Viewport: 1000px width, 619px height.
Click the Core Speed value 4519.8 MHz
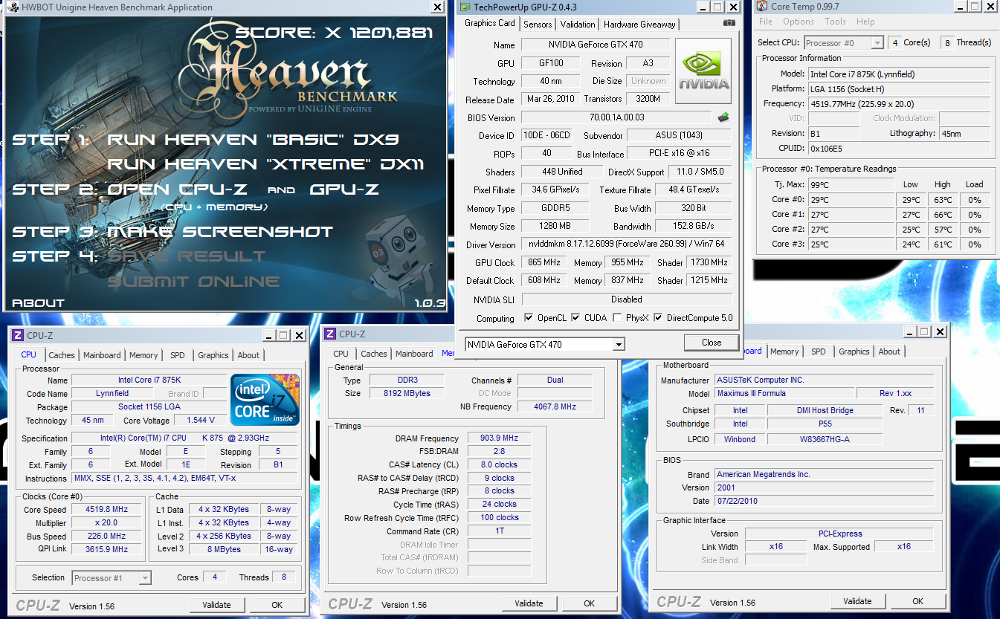107,509
